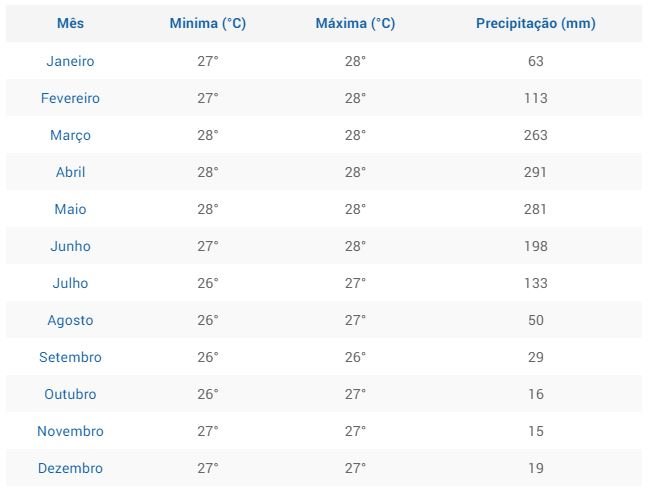Click the 291 precipitation value for Abril

click(x=536, y=172)
